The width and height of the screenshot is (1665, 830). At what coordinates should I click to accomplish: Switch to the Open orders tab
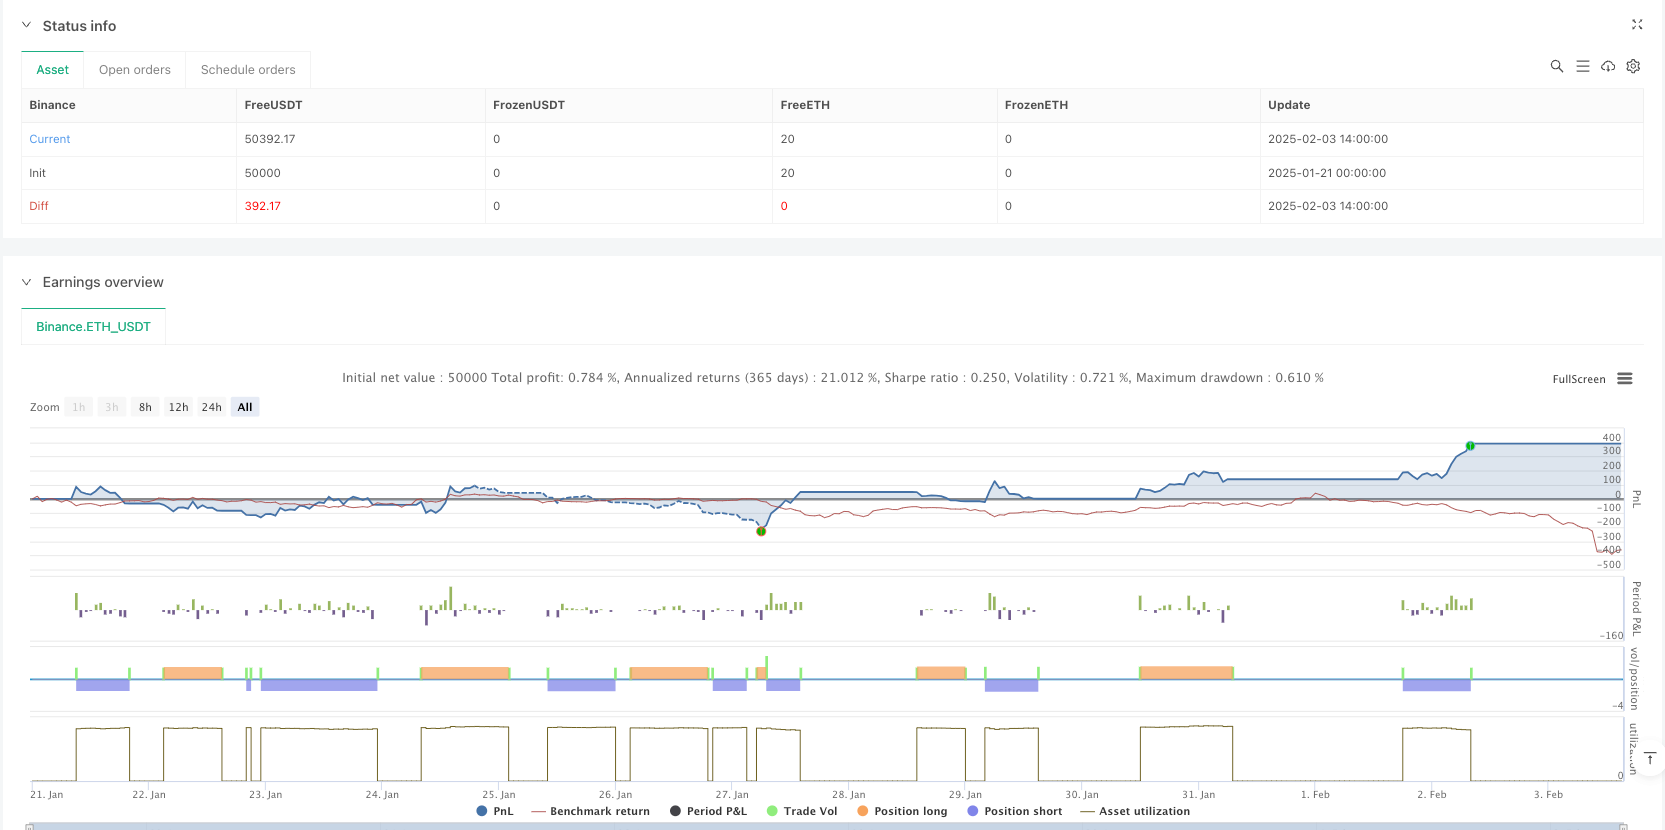135,70
